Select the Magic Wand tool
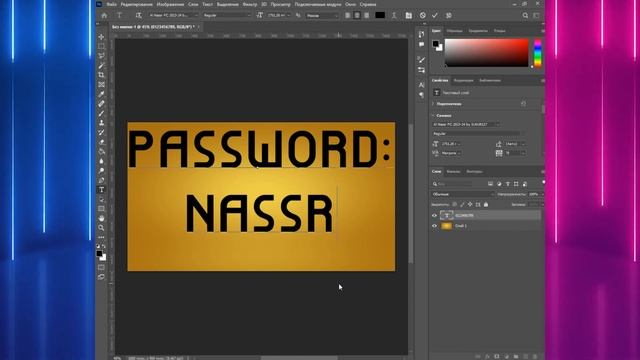Screen dimensions: 640x360 coord(101,65)
